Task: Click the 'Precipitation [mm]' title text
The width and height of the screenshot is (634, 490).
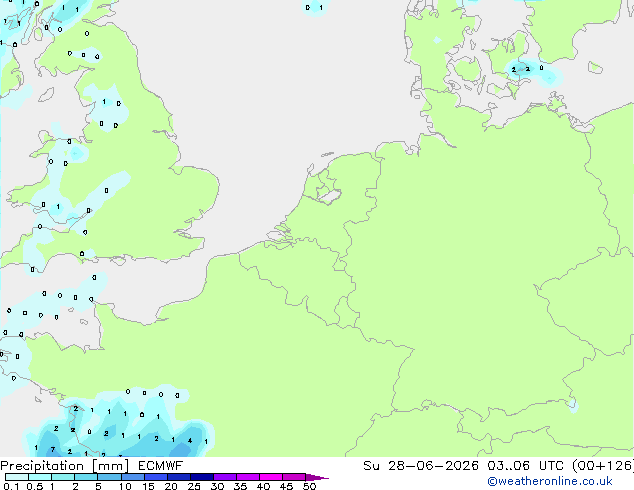Action: point(65,466)
